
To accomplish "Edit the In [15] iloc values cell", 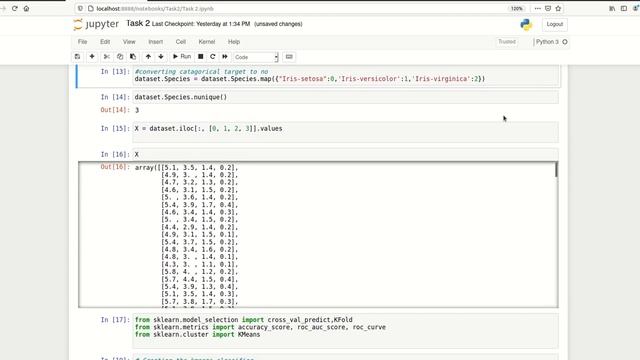I will 345,132.
